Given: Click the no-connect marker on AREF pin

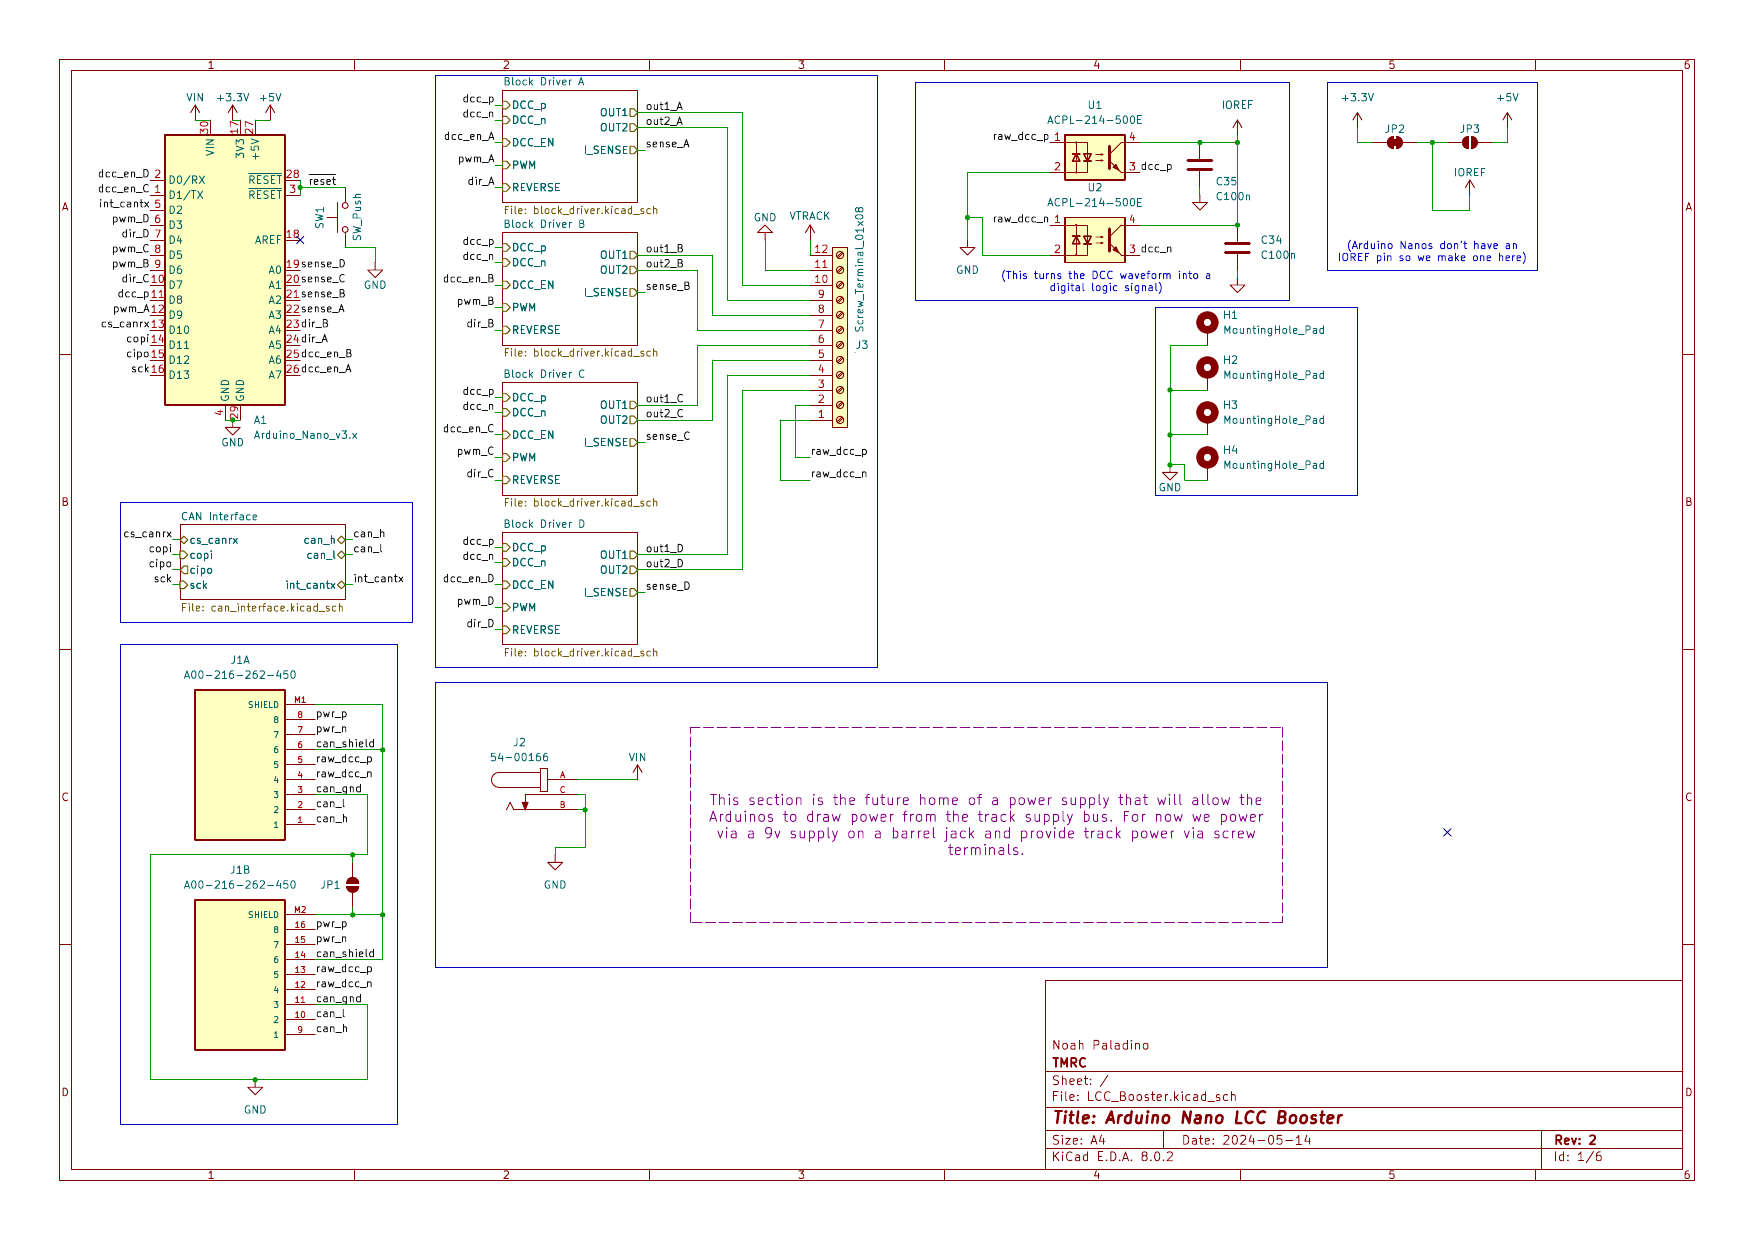Looking at the screenshot, I should [x=300, y=240].
